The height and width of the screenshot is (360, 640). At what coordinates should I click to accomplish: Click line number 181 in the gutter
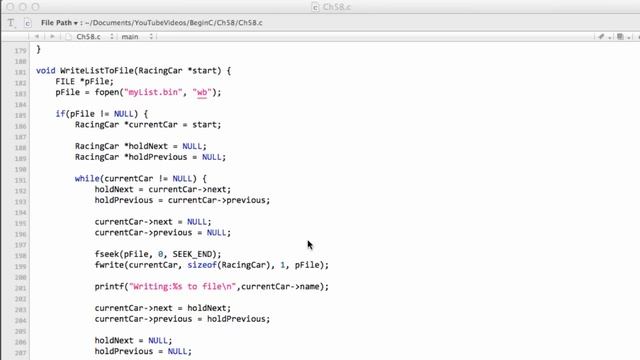coord(20,72)
